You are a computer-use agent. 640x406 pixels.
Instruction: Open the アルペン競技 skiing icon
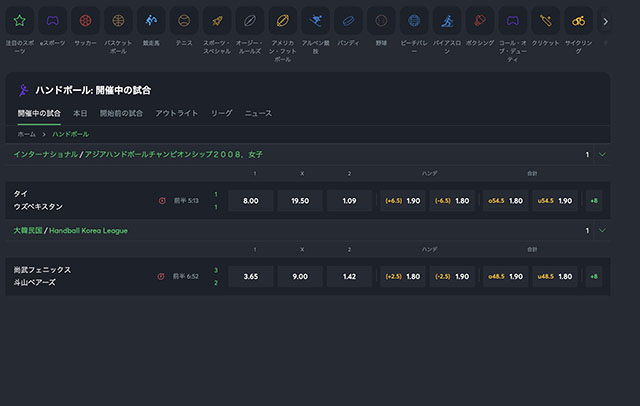point(316,20)
